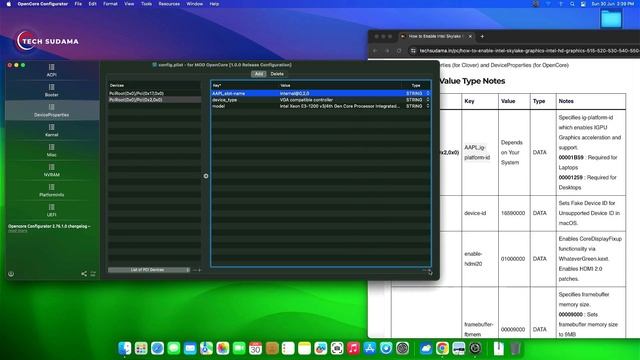The image size is (640, 360).
Task: Click the 'VGA compatible controller' value
Action: tap(306, 100)
